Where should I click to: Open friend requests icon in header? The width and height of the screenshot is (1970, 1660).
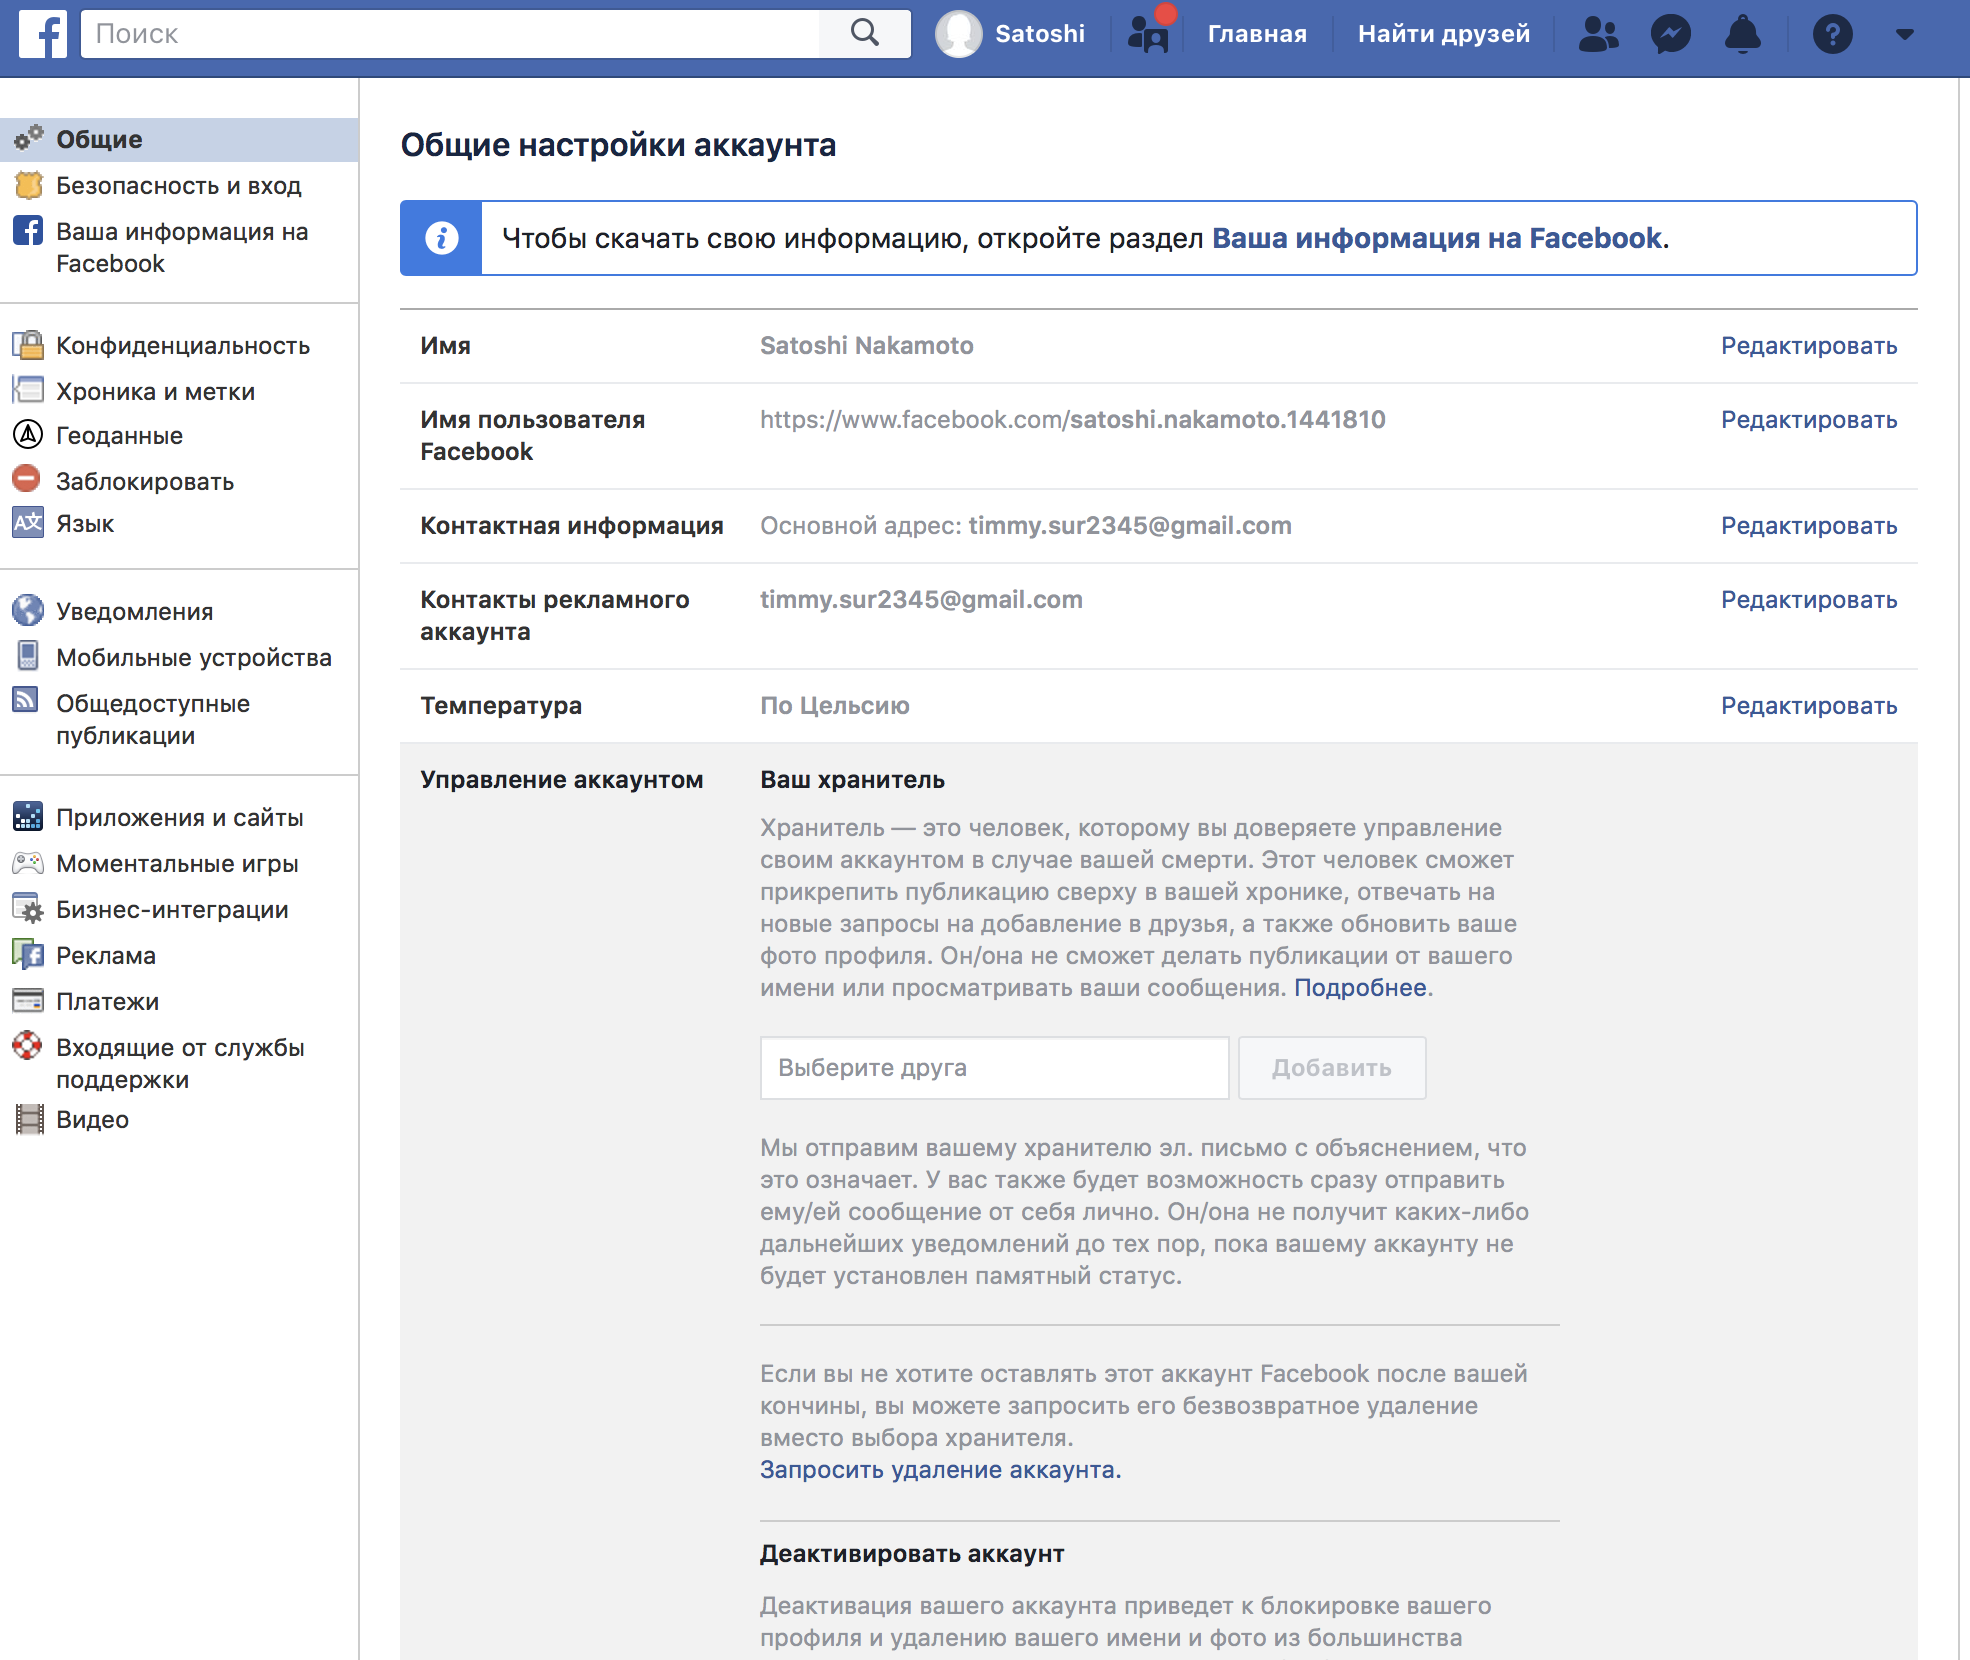[1598, 34]
